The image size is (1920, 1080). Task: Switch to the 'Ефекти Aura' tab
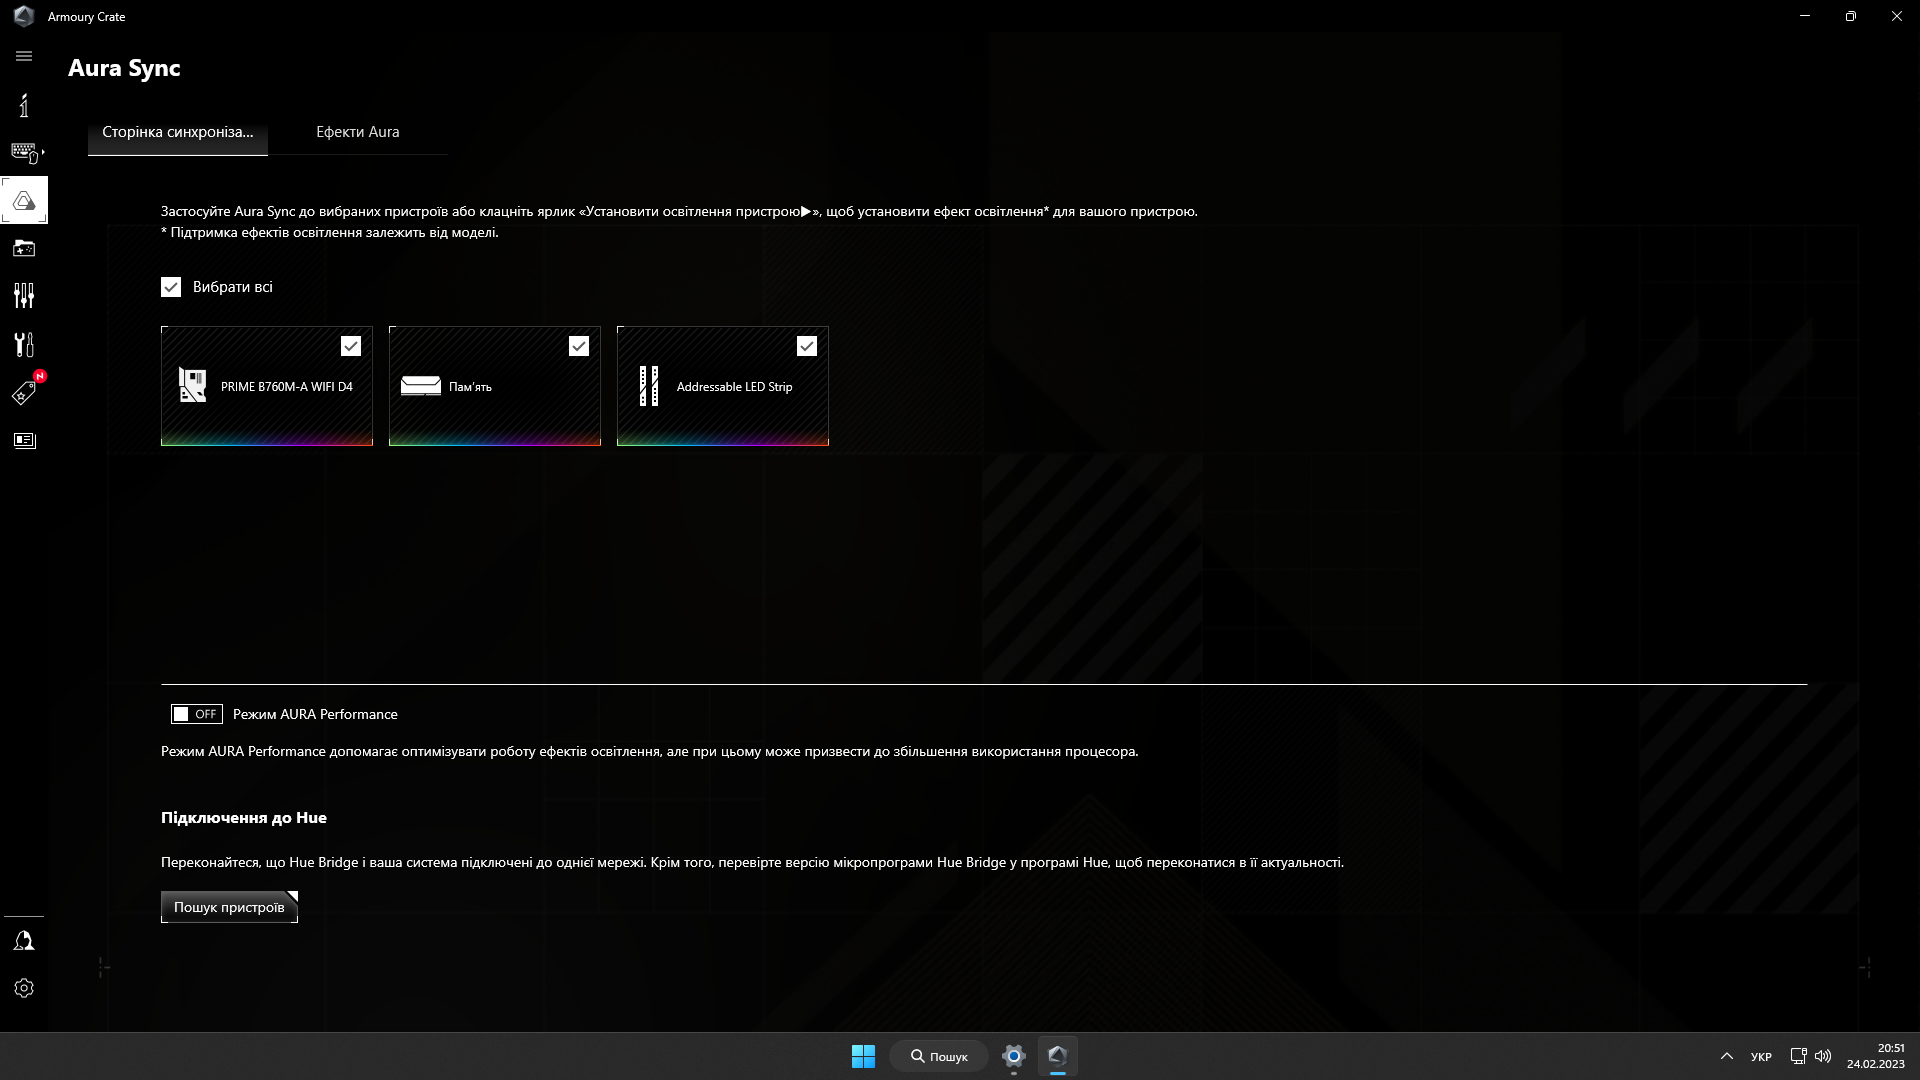click(x=357, y=132)
